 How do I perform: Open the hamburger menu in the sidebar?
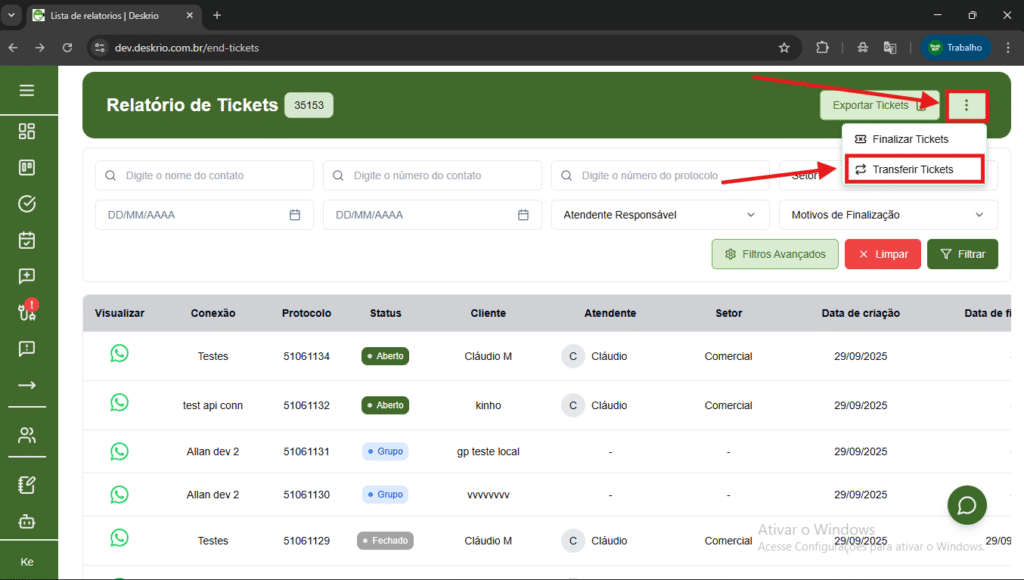click(27, 90)
